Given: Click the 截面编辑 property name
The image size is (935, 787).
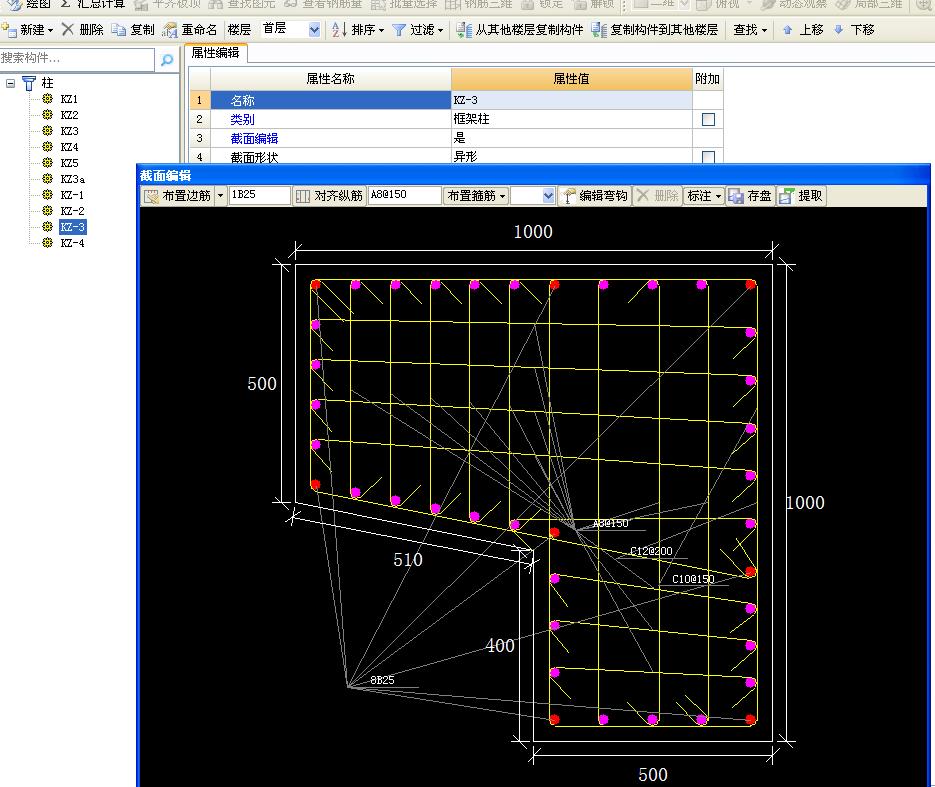Looking at the screenshot, I should (254, 138).
